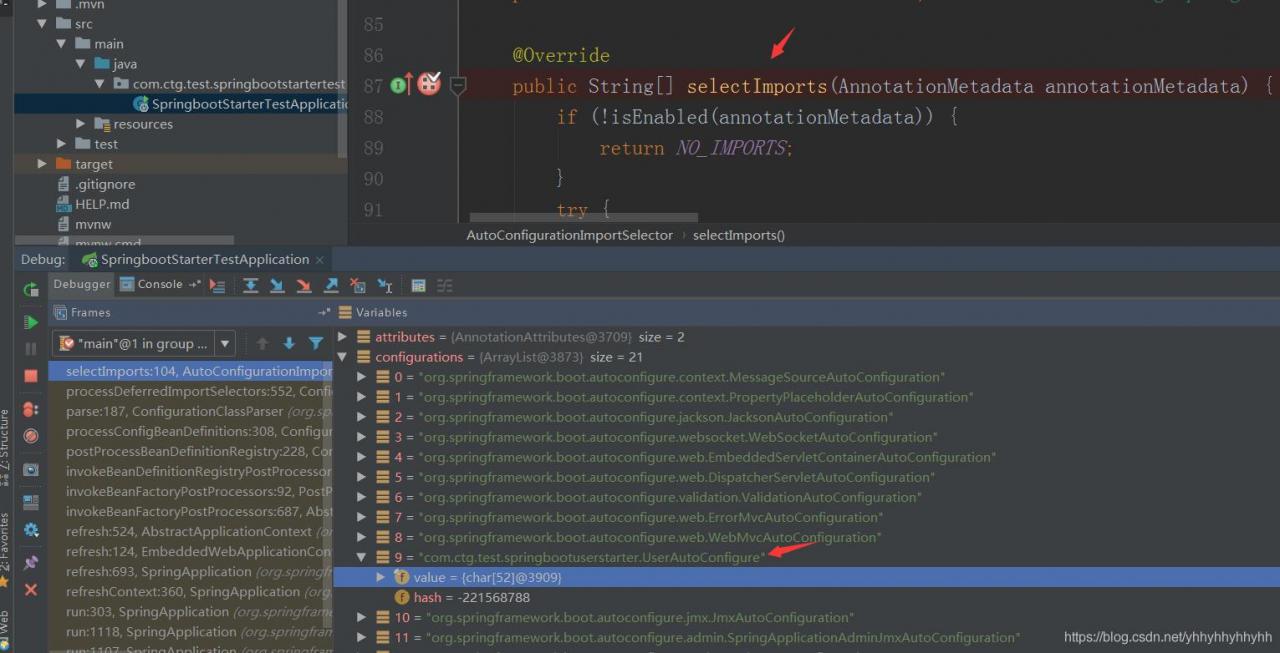Image resolution: width=1280 pixels, height=653 pixels.
Task: Click the Force Step Into red arrow
Action: (x=304, y=286)
